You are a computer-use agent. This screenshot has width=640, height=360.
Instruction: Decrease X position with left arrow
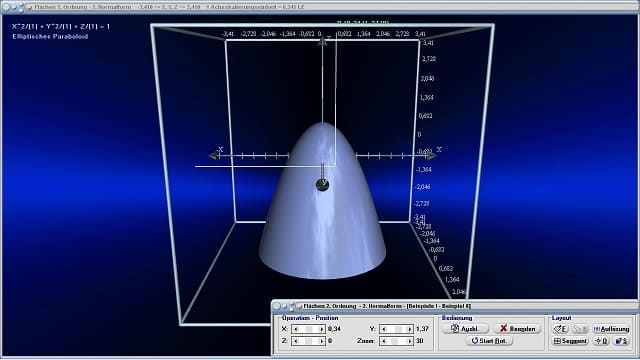pos(296,329)
